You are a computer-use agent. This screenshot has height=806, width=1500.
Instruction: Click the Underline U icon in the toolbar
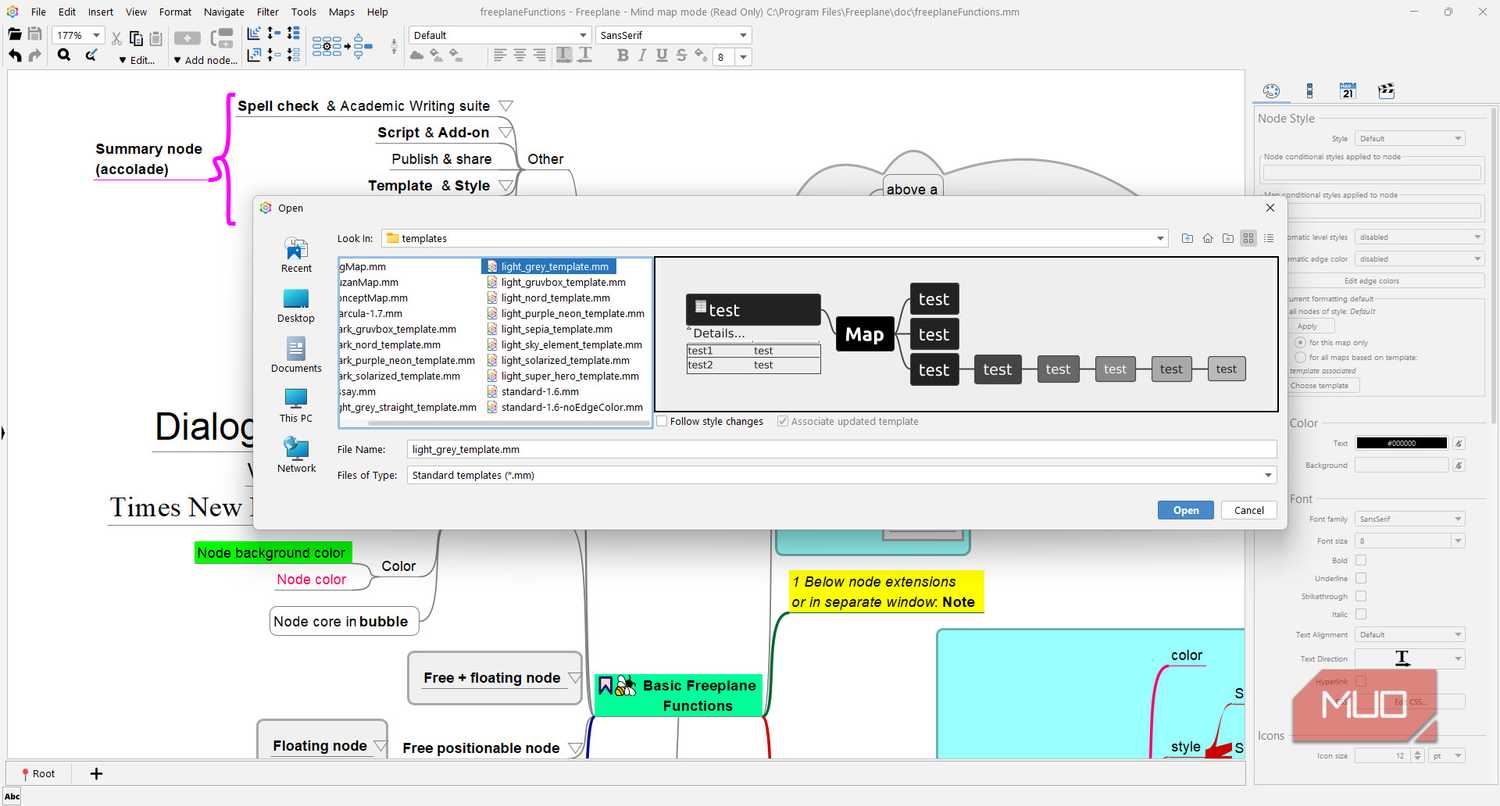(662, 56)
